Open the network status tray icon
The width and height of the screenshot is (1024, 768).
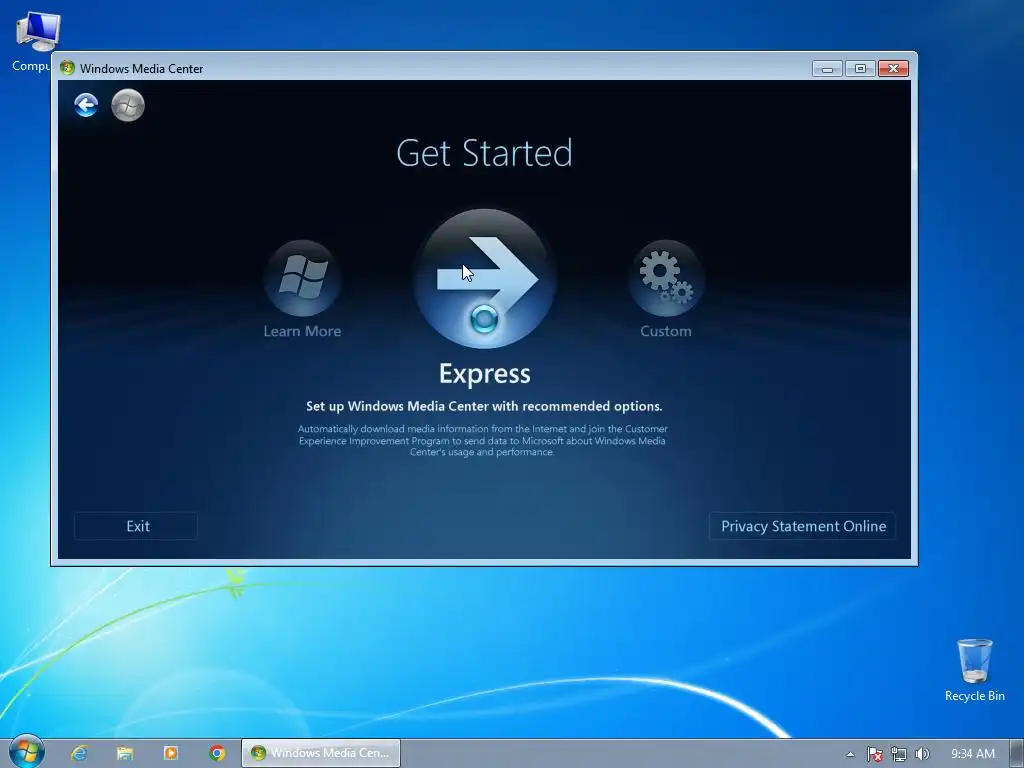point(899,754)
